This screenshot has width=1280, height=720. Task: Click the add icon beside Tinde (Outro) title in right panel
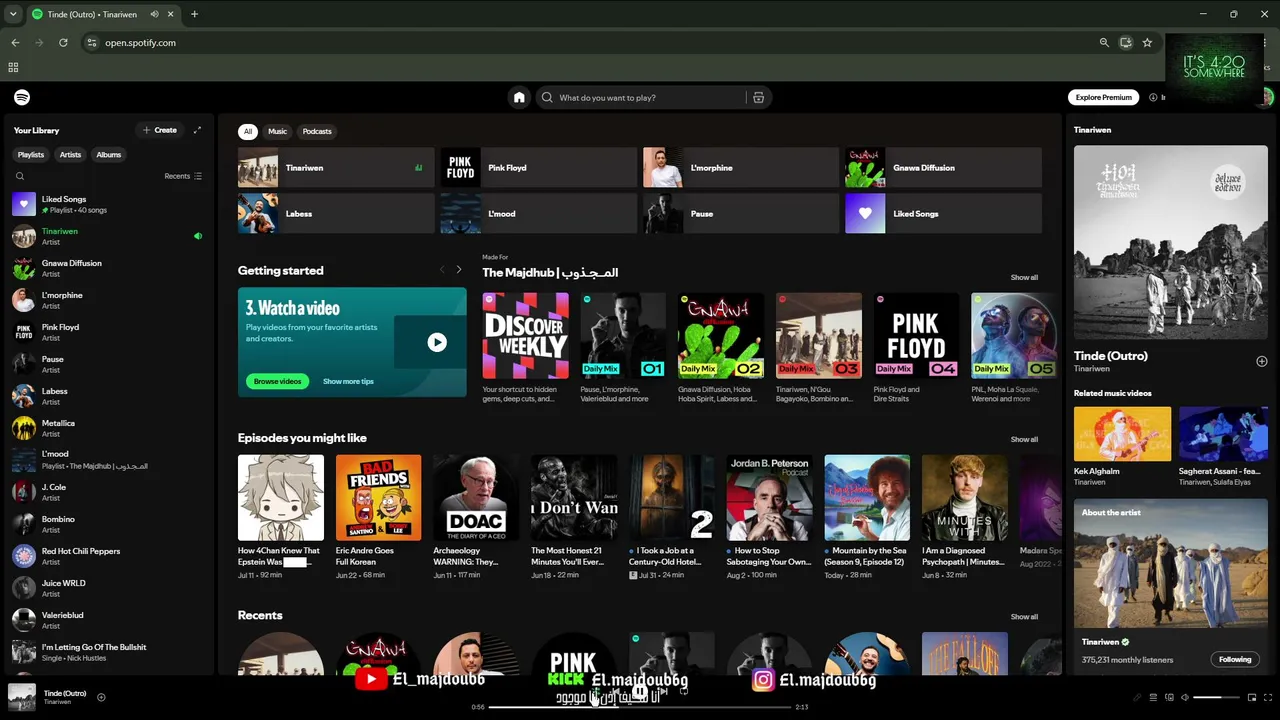[x=1261, y=361]
